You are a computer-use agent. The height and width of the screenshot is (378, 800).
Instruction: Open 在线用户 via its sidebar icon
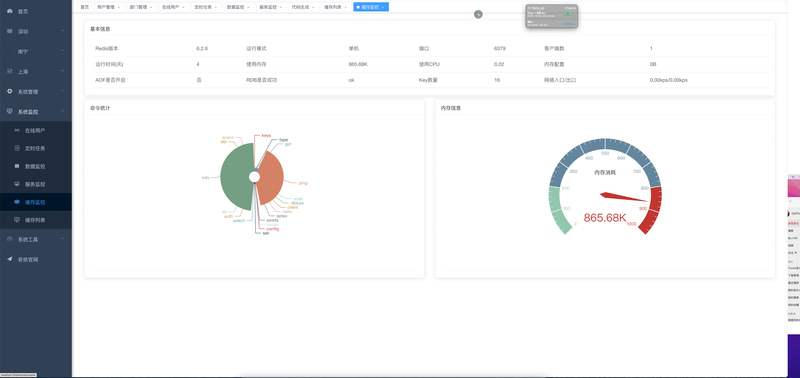17,131
